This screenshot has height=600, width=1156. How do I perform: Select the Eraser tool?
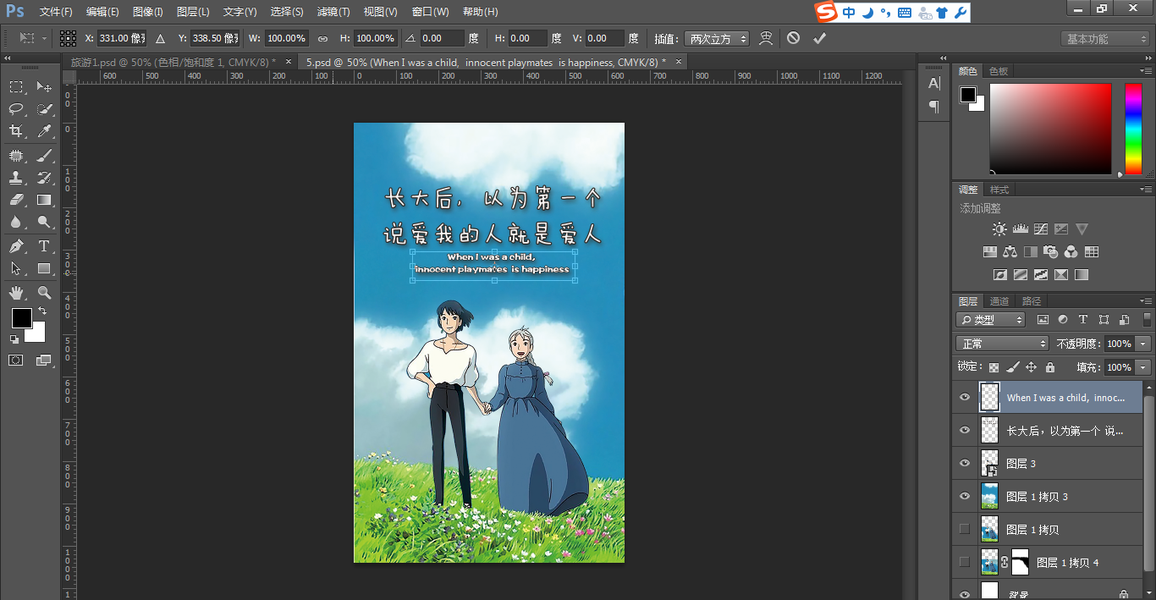coord(15,200)
